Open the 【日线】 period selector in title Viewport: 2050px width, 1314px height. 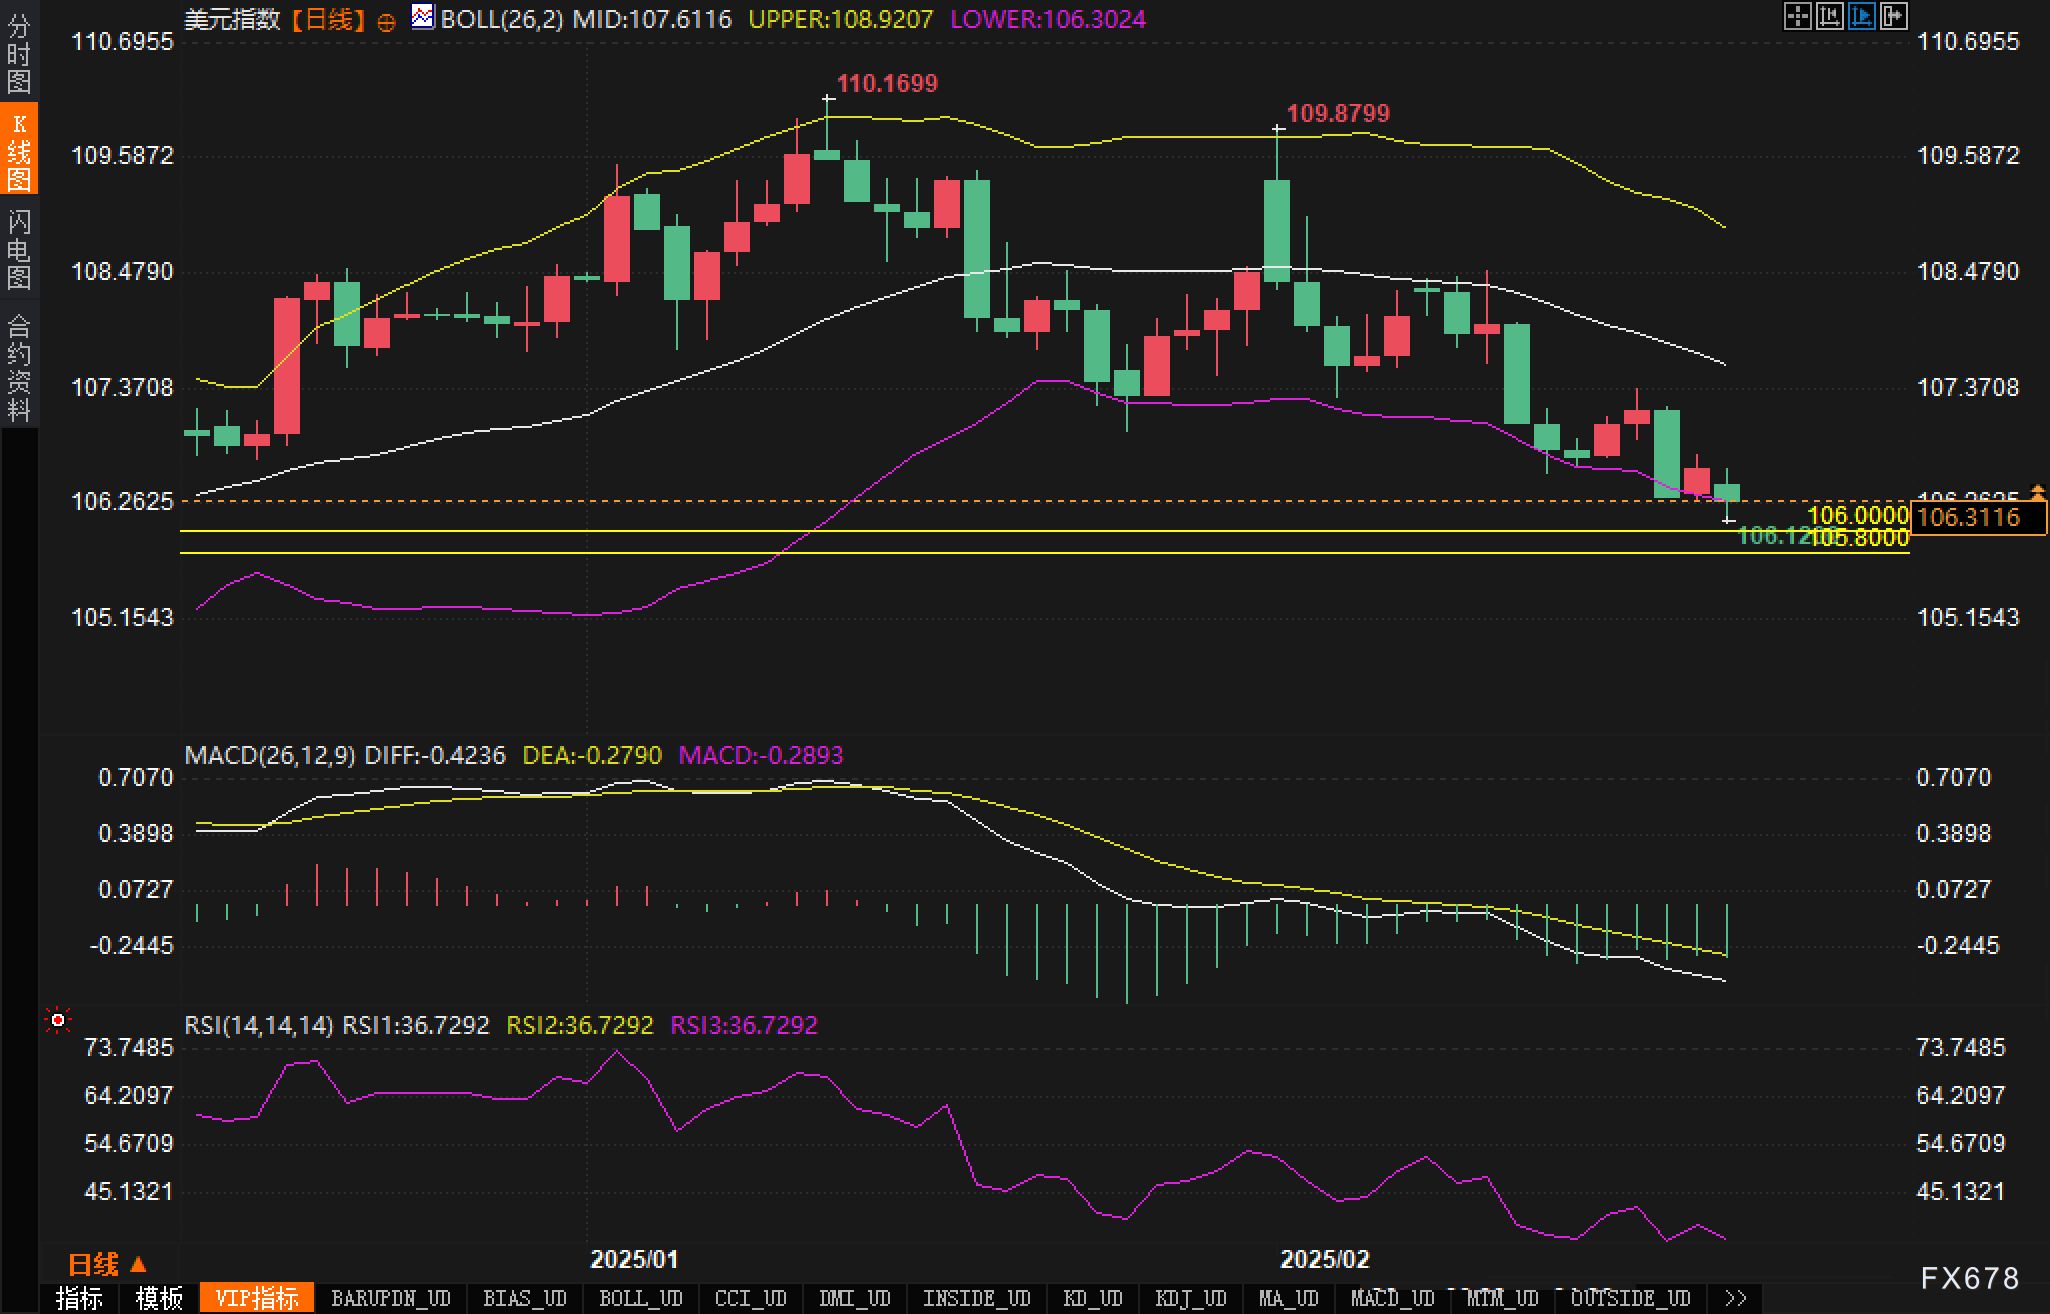(327, 19)
